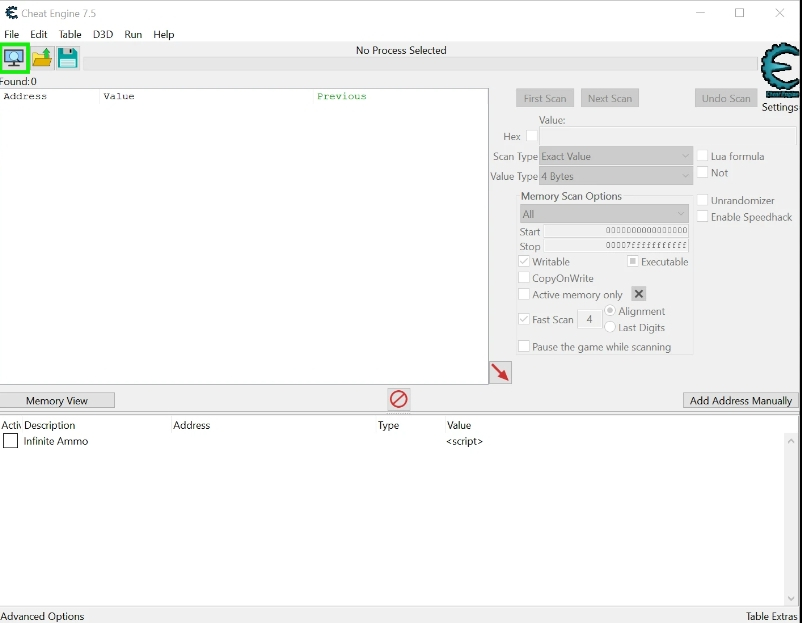Screen dimensions: 802x623
Task: Open Settings under the logo
Action: coord(779,107)
